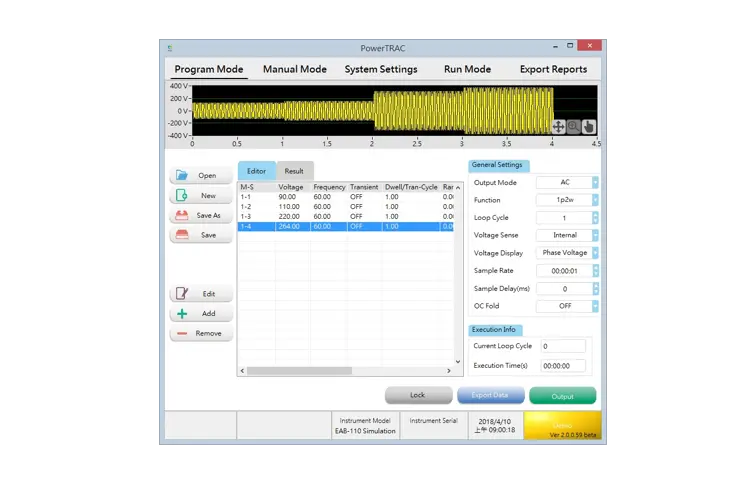This screenshot has width=732, height=480.
Task: Click the PowerTRAC title bar app icon
Action: pos(170,48)
